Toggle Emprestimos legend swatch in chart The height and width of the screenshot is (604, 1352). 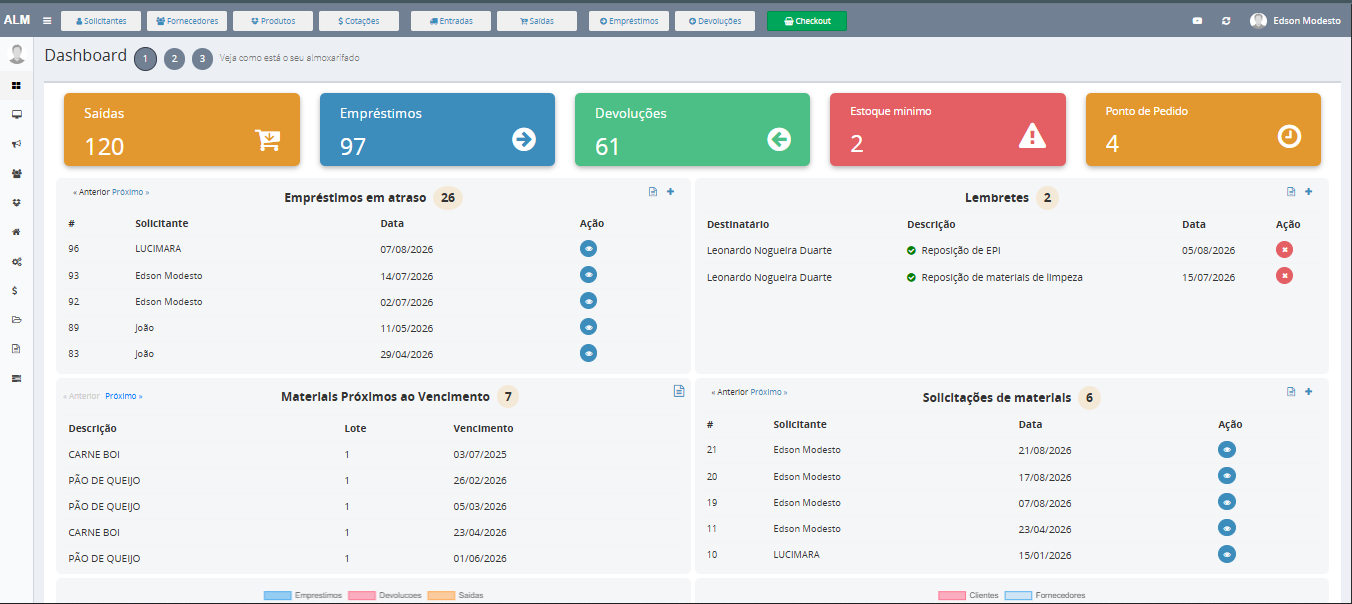click(277, 596)
